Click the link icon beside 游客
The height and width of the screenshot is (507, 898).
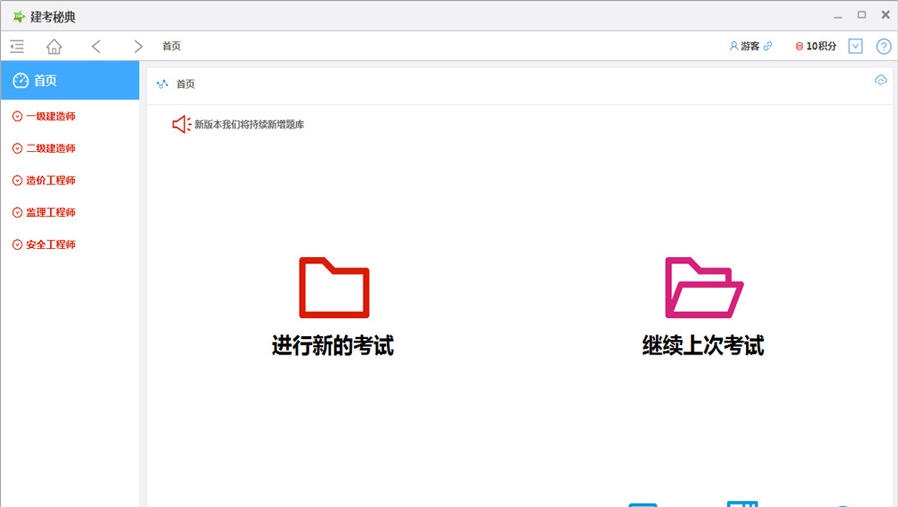tap(768, 46)
